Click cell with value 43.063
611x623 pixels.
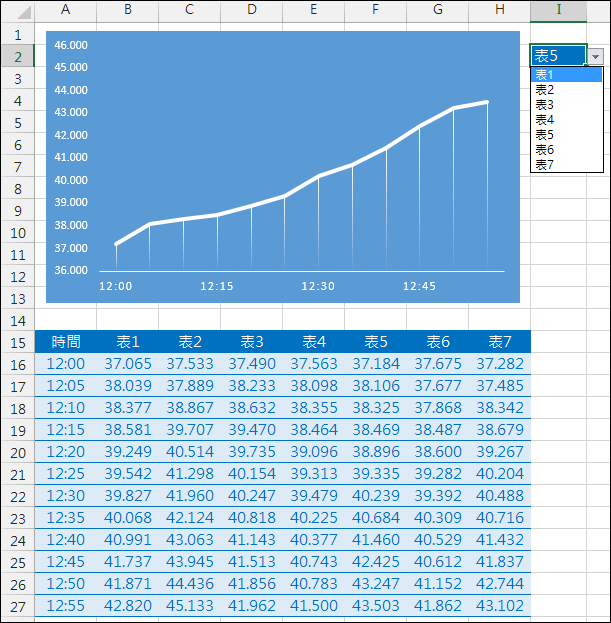189,540
